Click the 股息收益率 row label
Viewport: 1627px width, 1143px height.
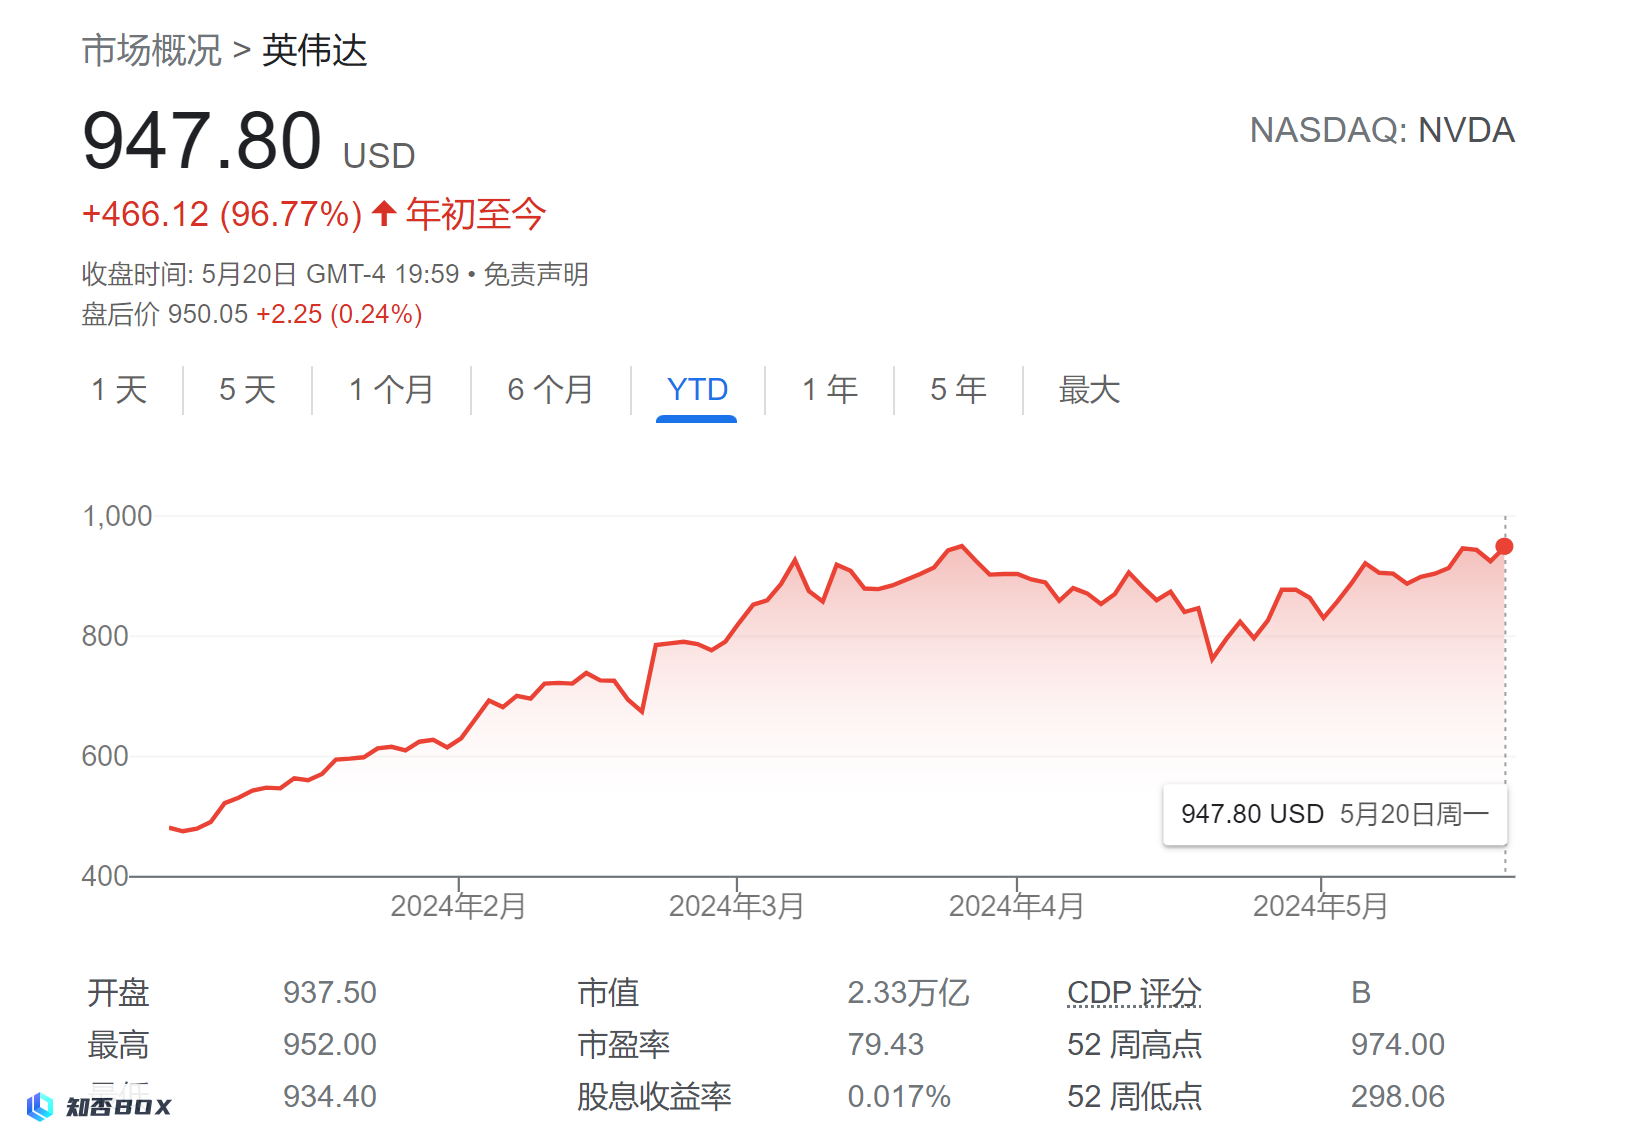(x=655, y=1096)
